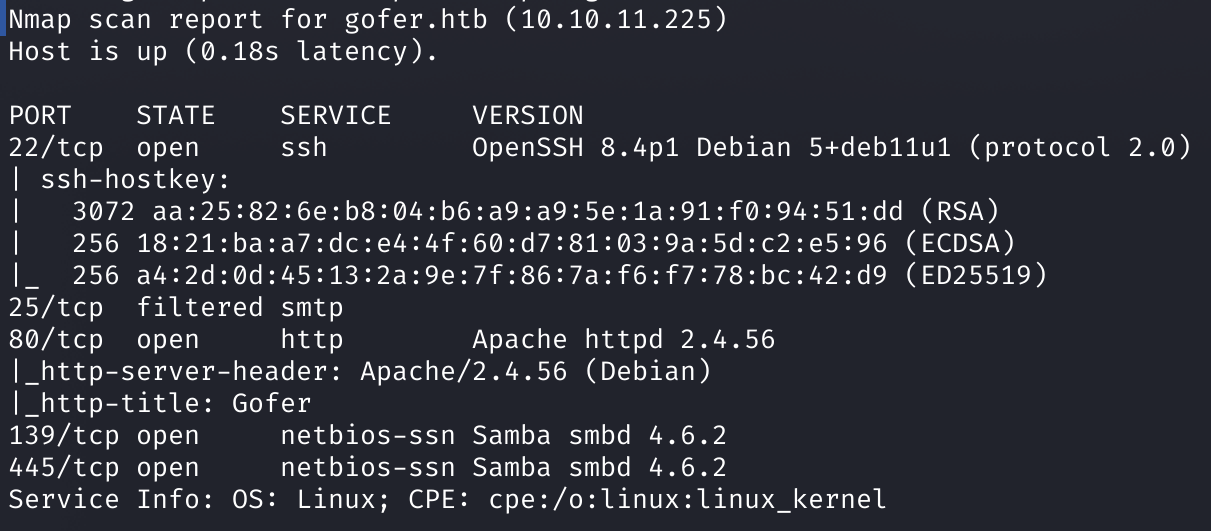Click the Host is up latency line
The image size is (1211, 531).
point(224,51)
